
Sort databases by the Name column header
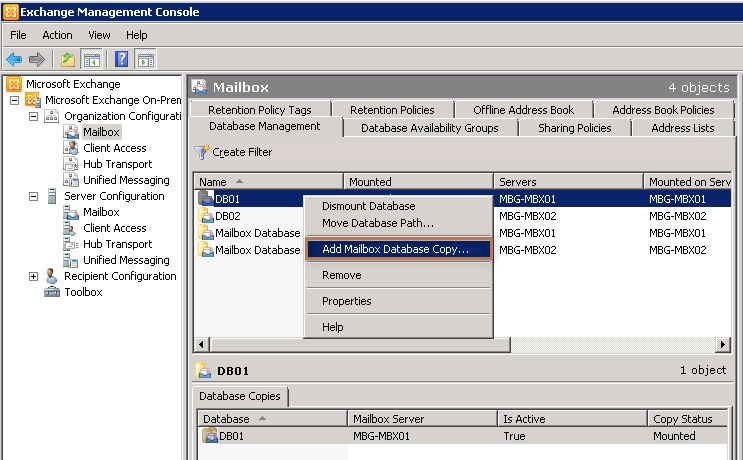tap(268, 182)
